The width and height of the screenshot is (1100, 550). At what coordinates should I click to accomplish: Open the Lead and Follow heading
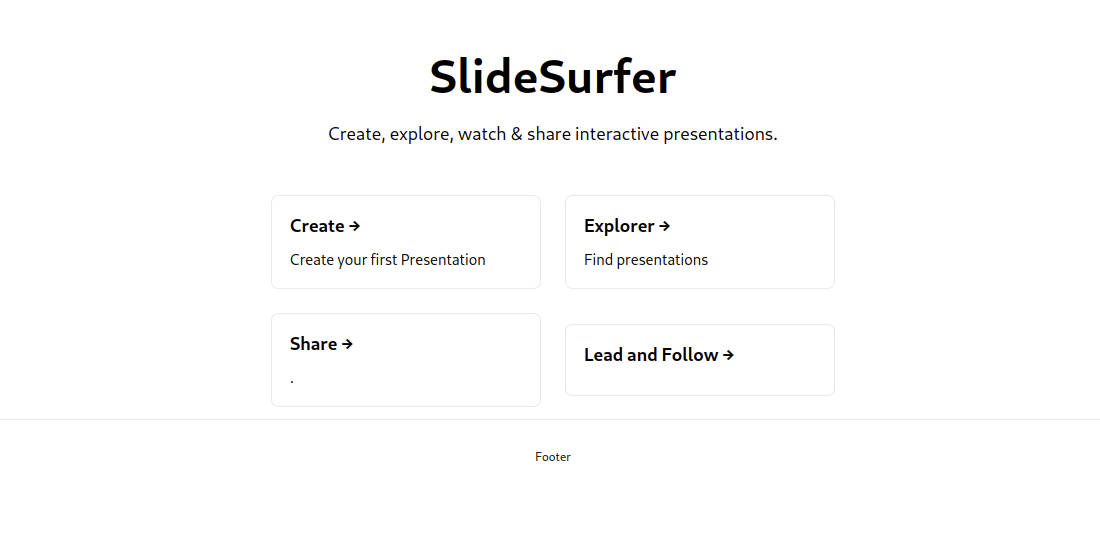coord(651,355)
